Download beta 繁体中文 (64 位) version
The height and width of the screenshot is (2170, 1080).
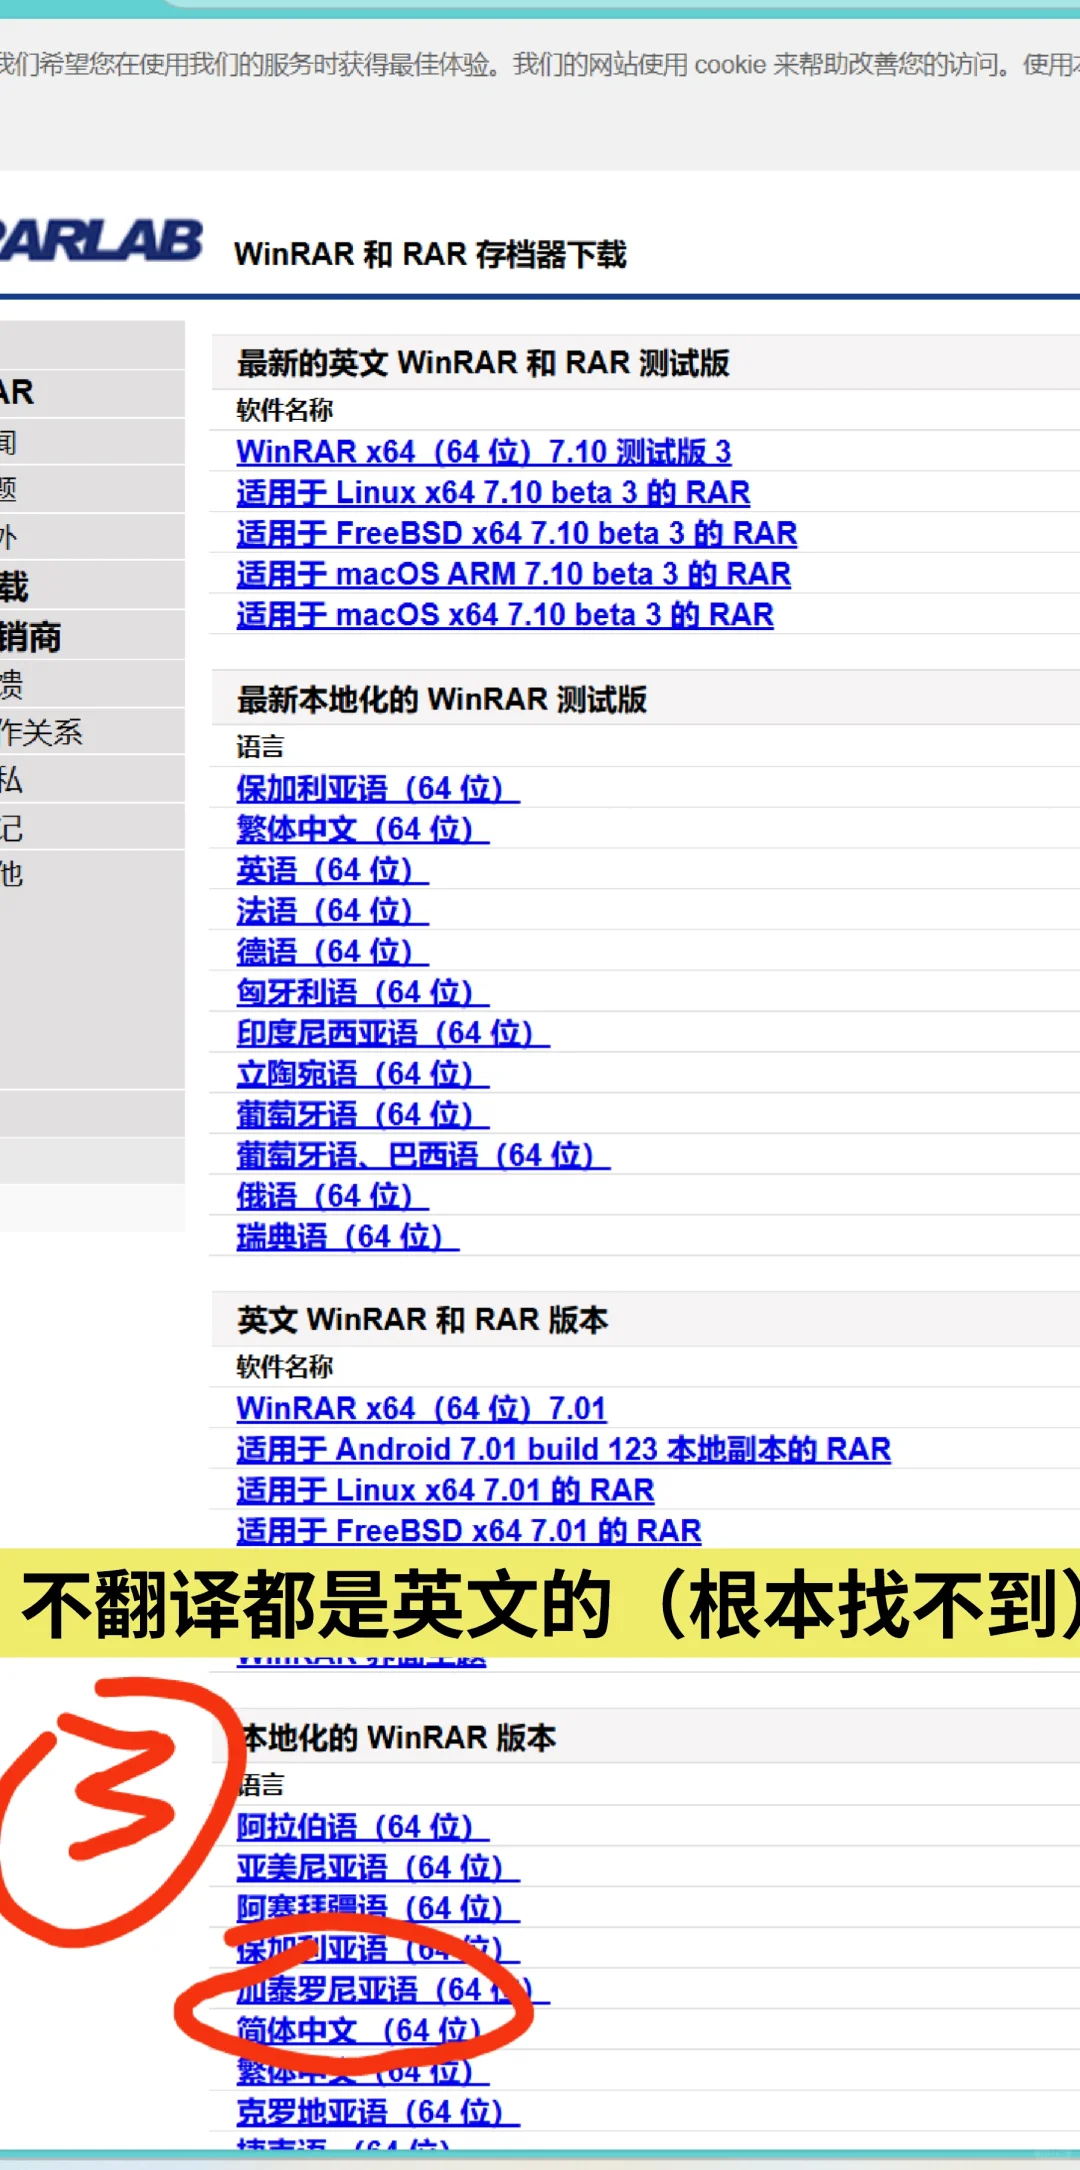[363, 830]
